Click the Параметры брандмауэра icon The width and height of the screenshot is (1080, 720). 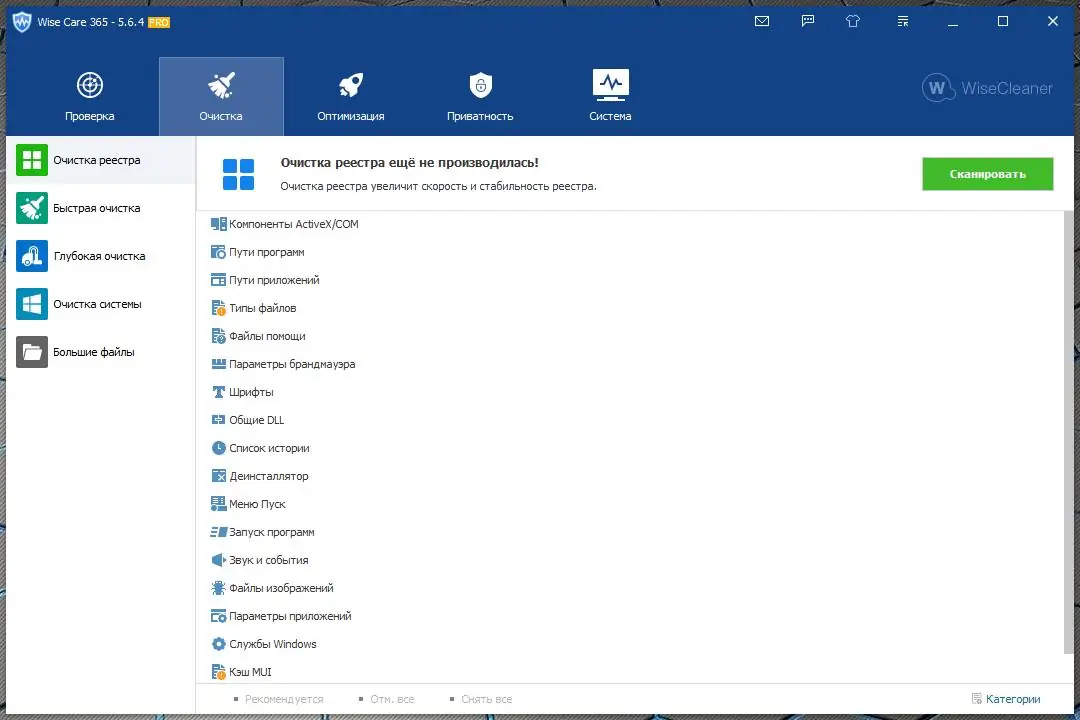[218, 364]
